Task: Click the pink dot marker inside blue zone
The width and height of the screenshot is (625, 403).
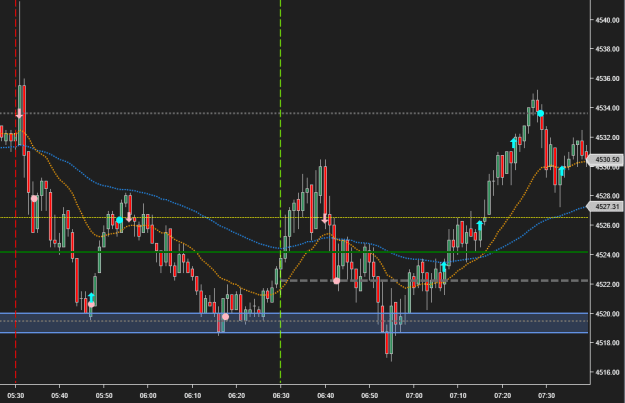Action: tap(225, 317)
